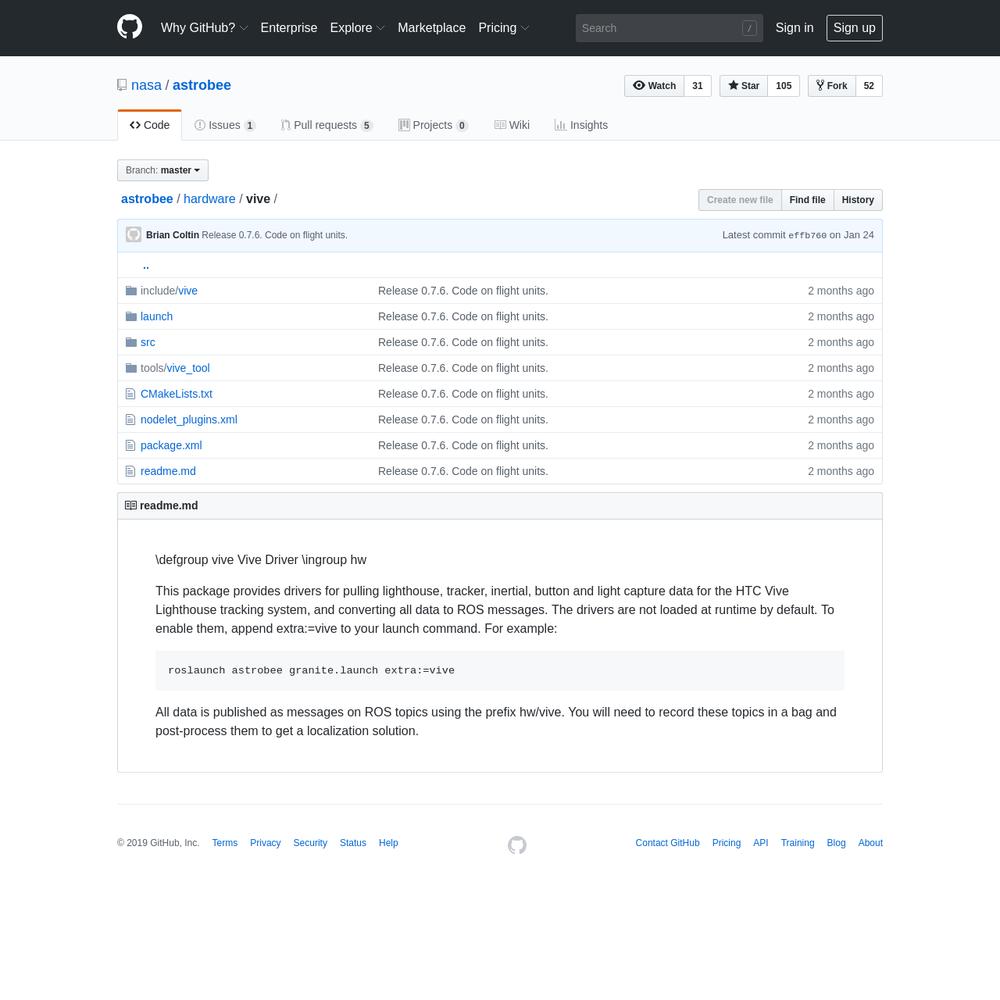The height and width of the screenshot is (1000, 1000).
Task: Open the astrobee repository title link
Action: [x=202, y=85]
